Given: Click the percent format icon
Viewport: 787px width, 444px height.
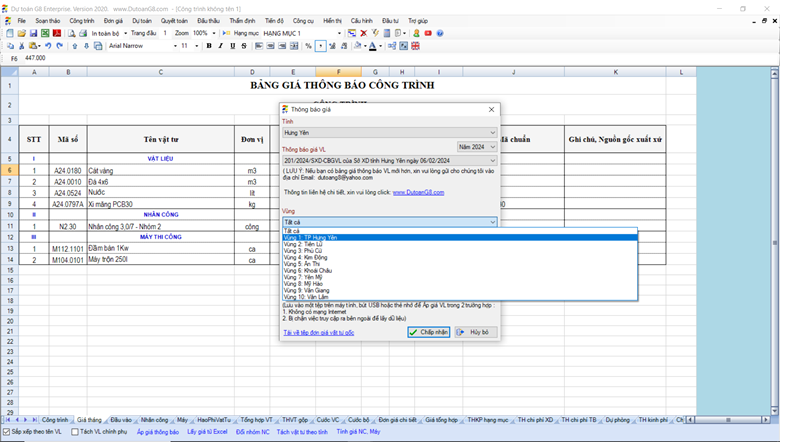Looking at the screenshot, I should click(308, 46).
